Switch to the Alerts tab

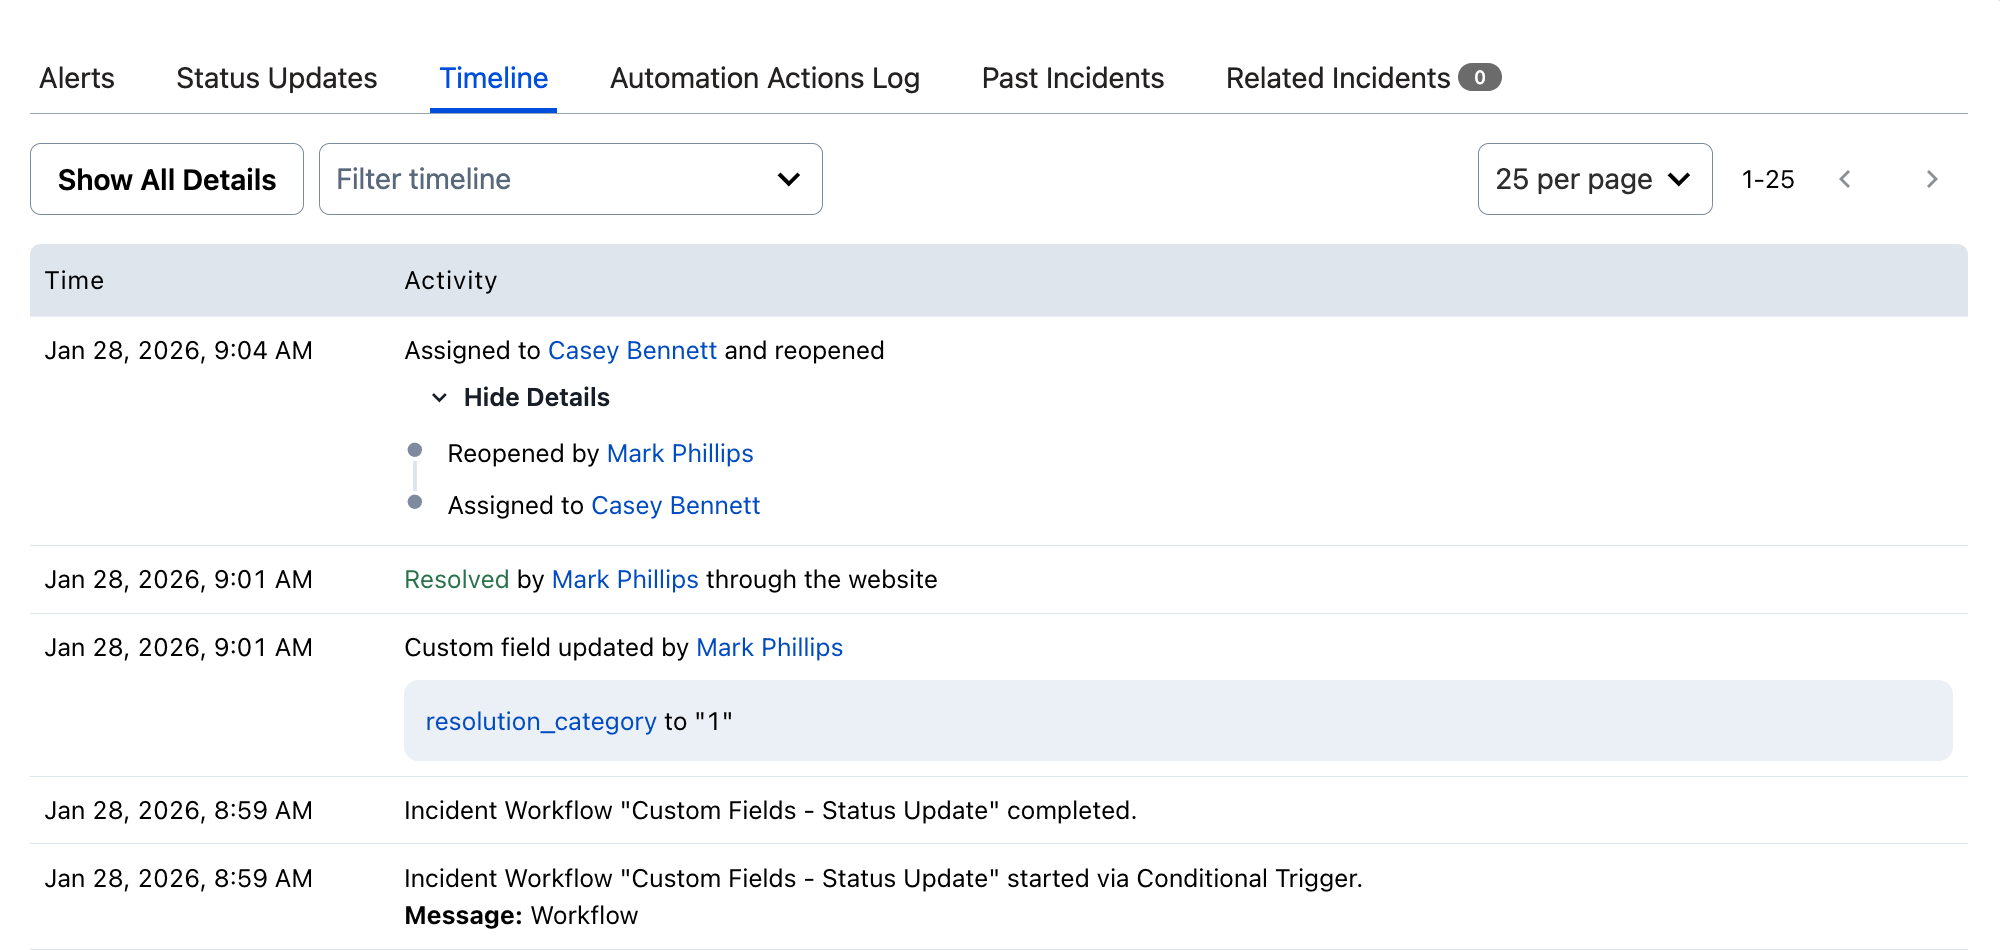coord(76,77)
